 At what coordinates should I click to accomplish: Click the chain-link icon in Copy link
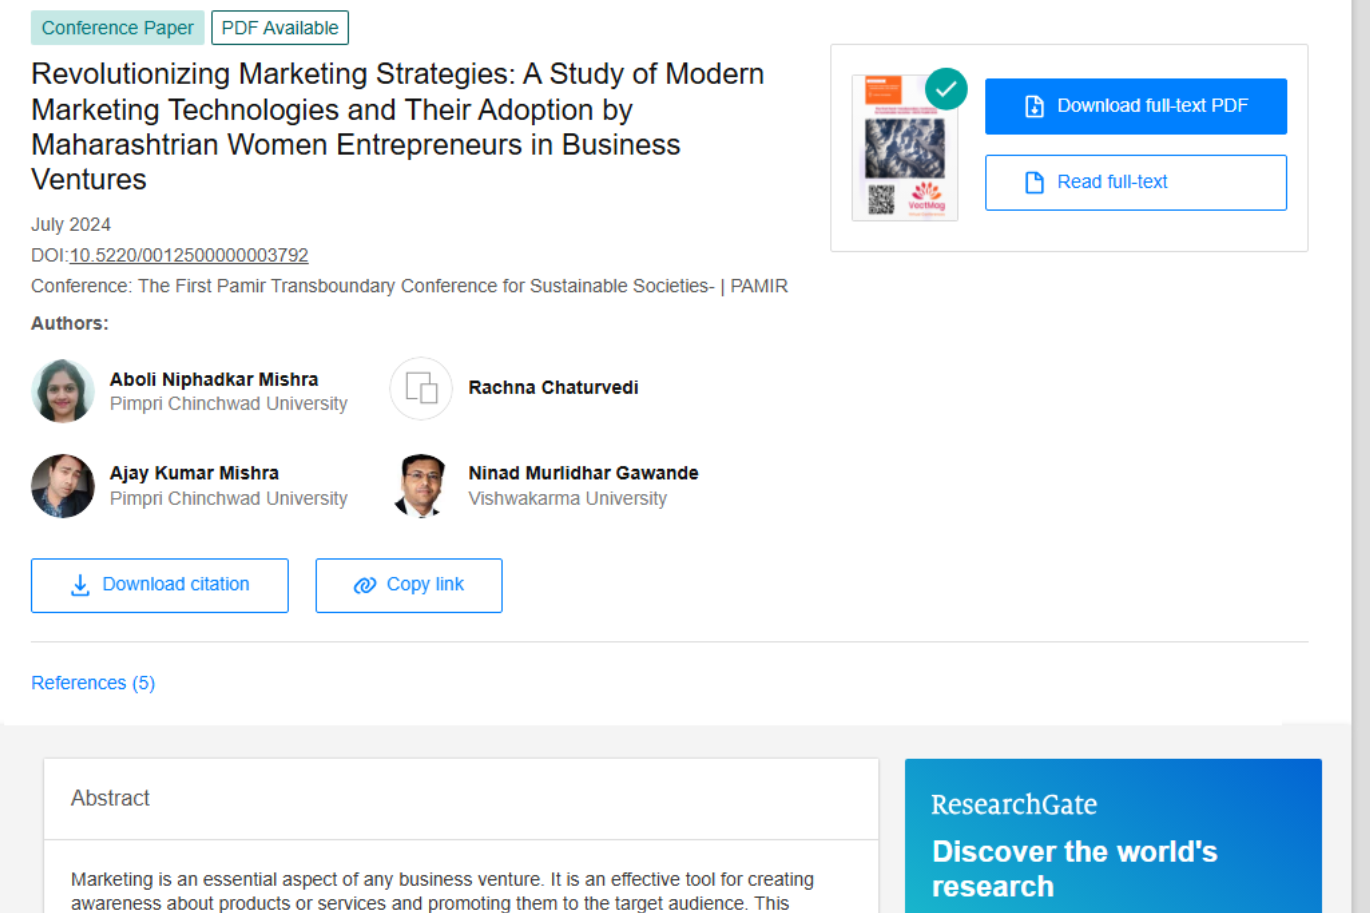pos(364,585)
